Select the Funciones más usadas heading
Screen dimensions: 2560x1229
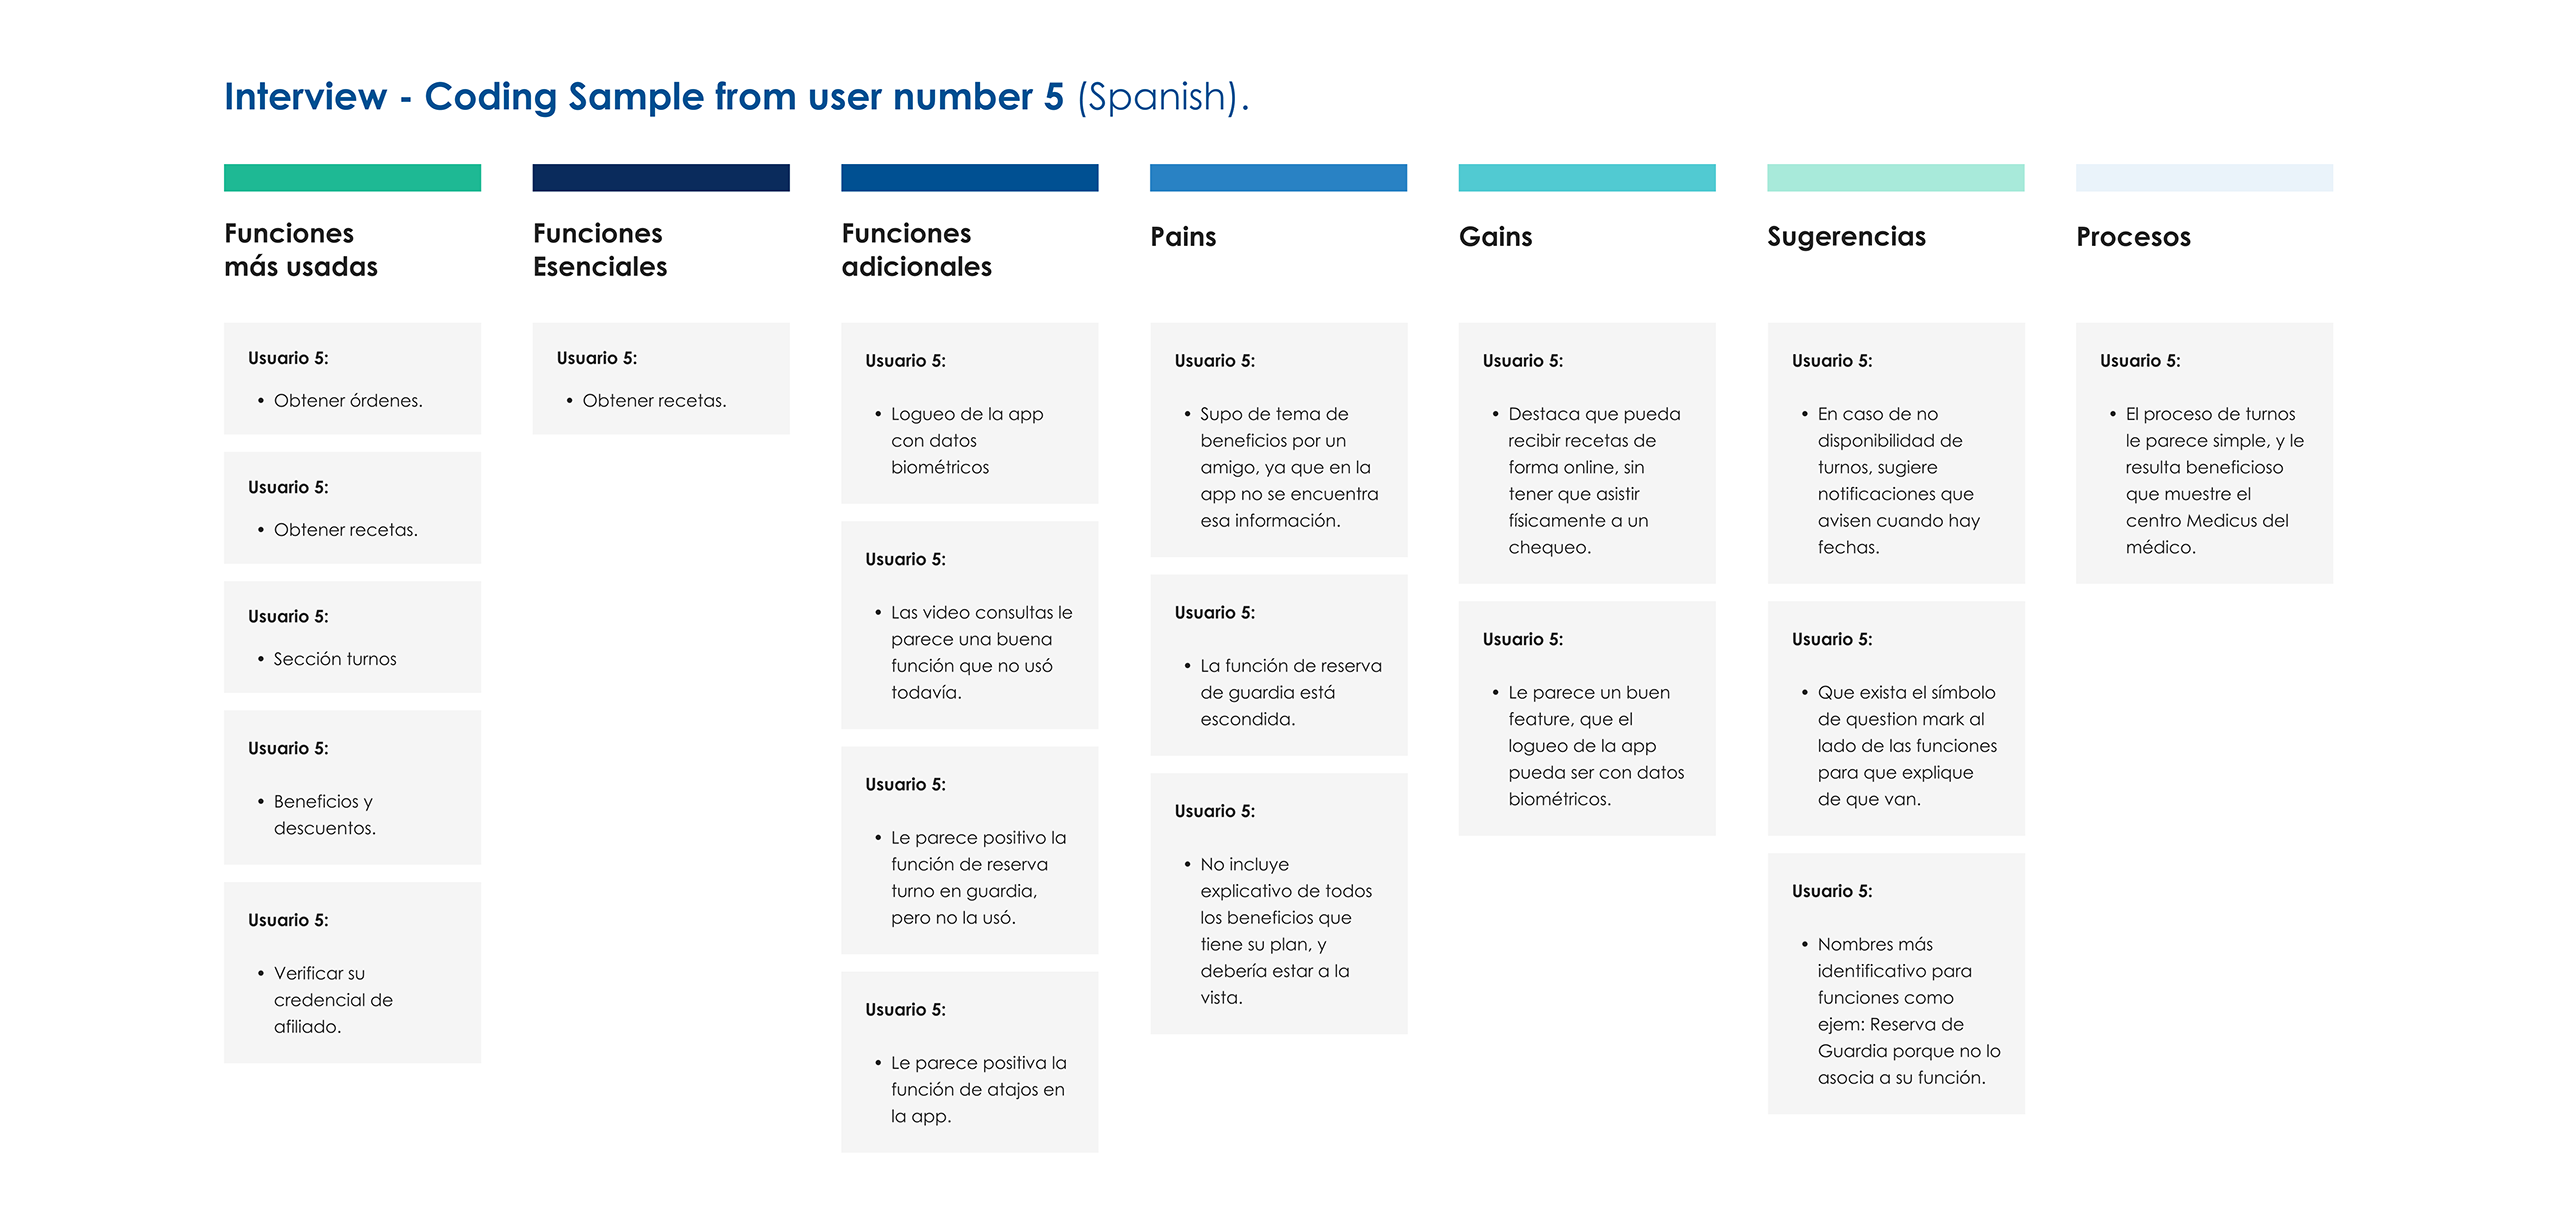click(301, 250)
